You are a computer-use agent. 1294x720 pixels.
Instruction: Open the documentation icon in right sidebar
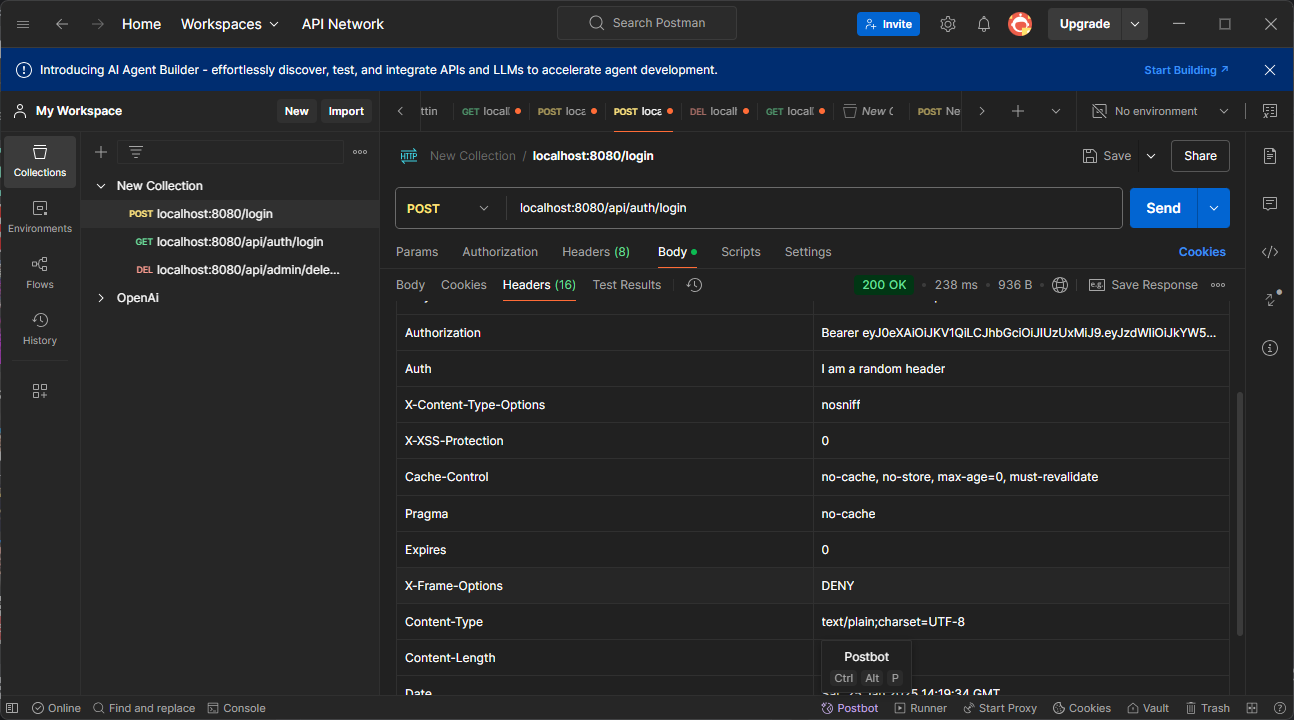coord(1270,156)
